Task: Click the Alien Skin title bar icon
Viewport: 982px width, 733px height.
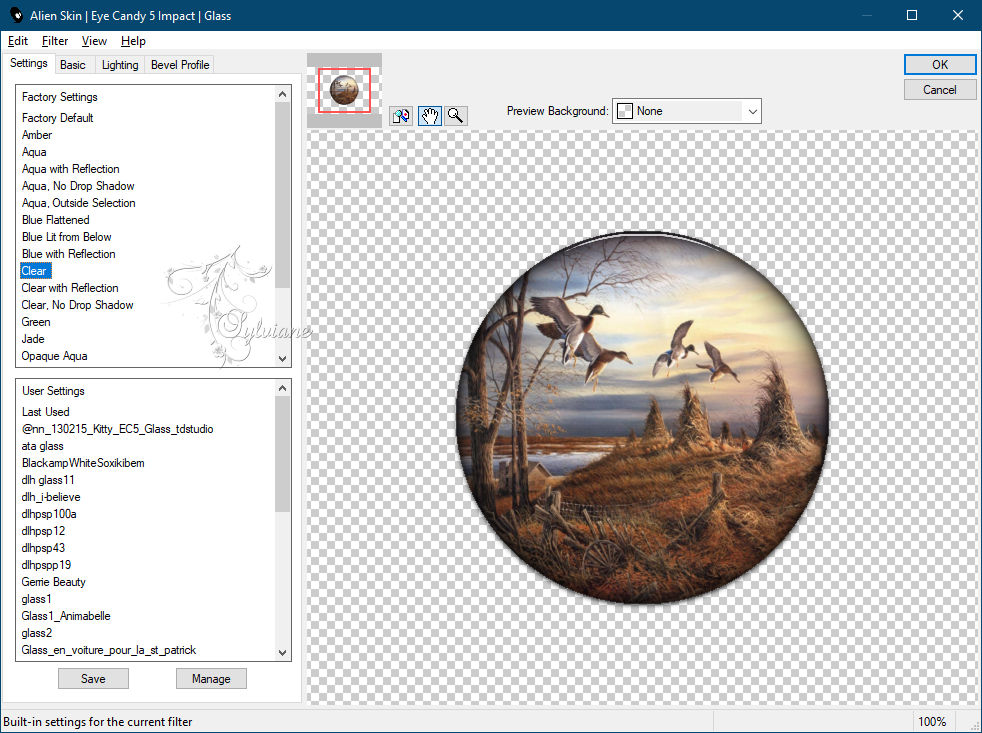Action: [x=16, y=16]
